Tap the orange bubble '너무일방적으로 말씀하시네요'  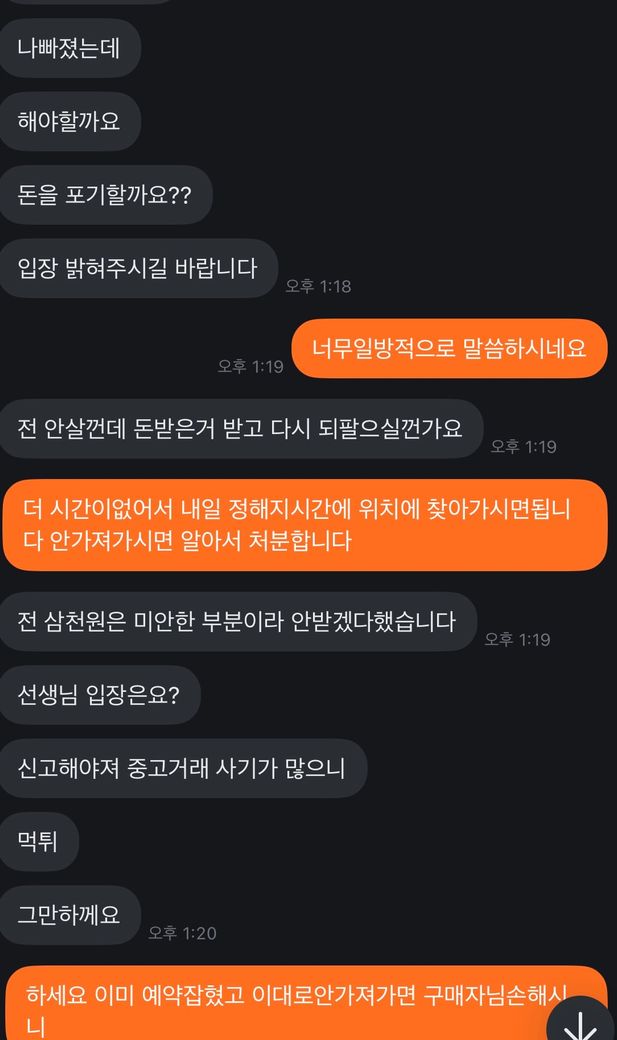pyautogui.click(x=449, y=348)
